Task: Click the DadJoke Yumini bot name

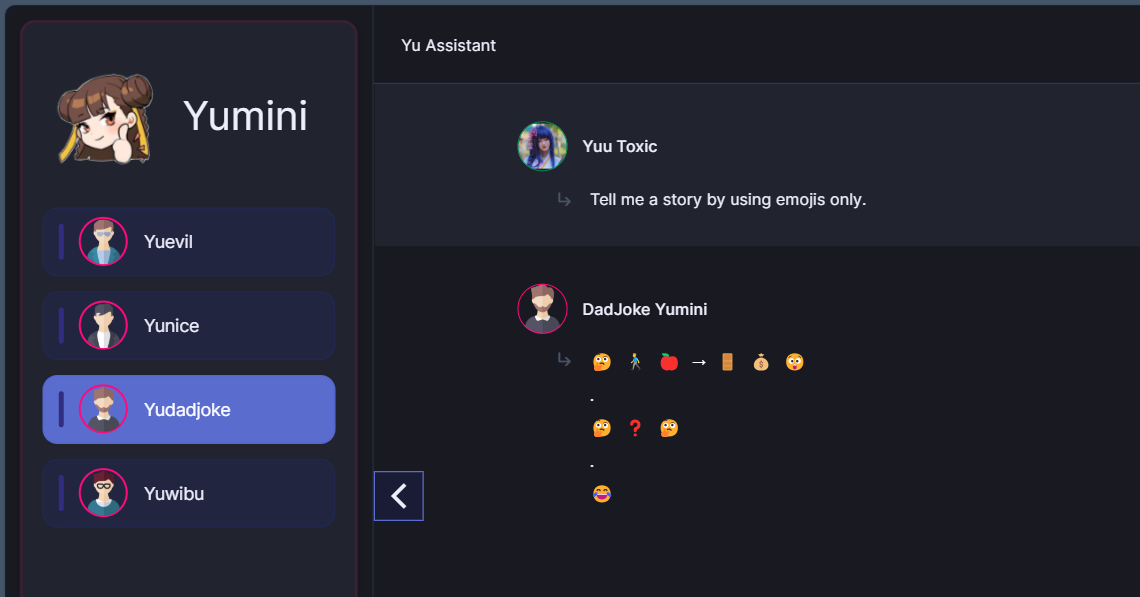Action: (x=645, y=309)
